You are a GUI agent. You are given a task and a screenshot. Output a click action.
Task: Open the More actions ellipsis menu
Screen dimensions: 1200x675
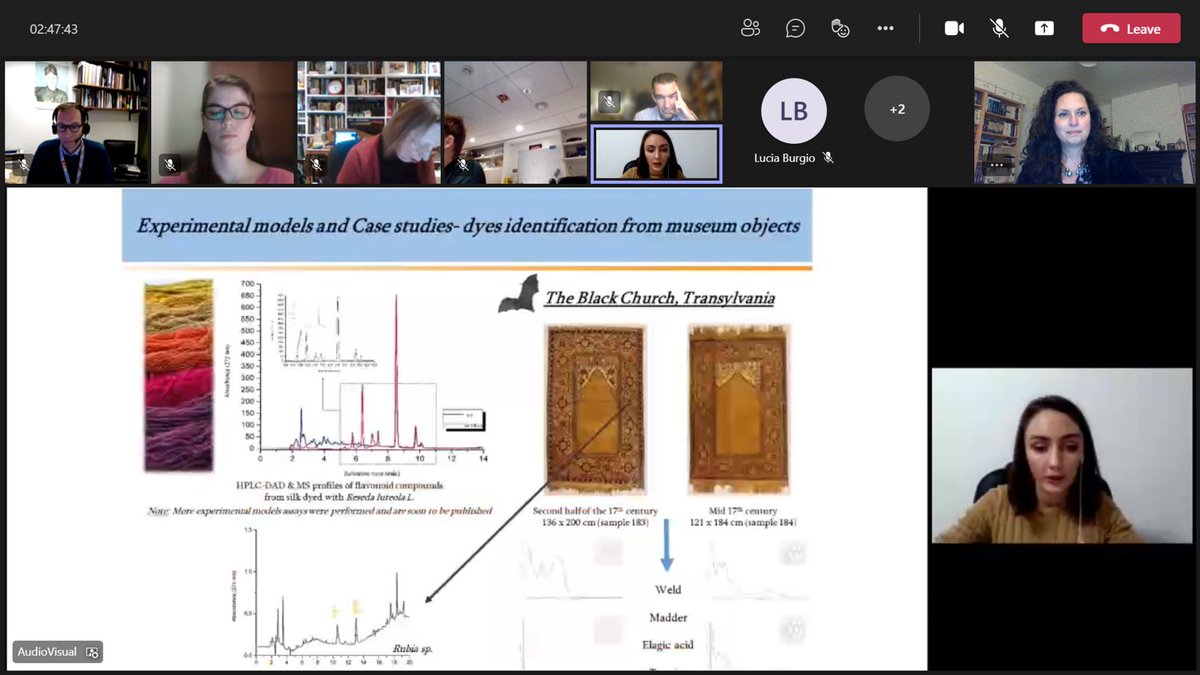pyautogui.click(x=886, y=28)
